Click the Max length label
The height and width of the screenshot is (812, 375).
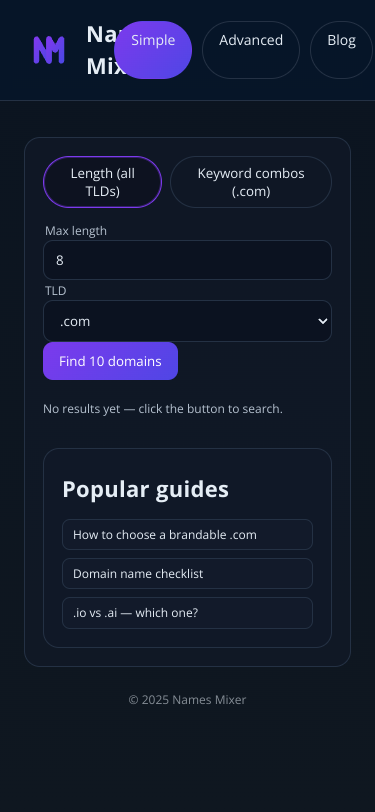pos(76,231)
